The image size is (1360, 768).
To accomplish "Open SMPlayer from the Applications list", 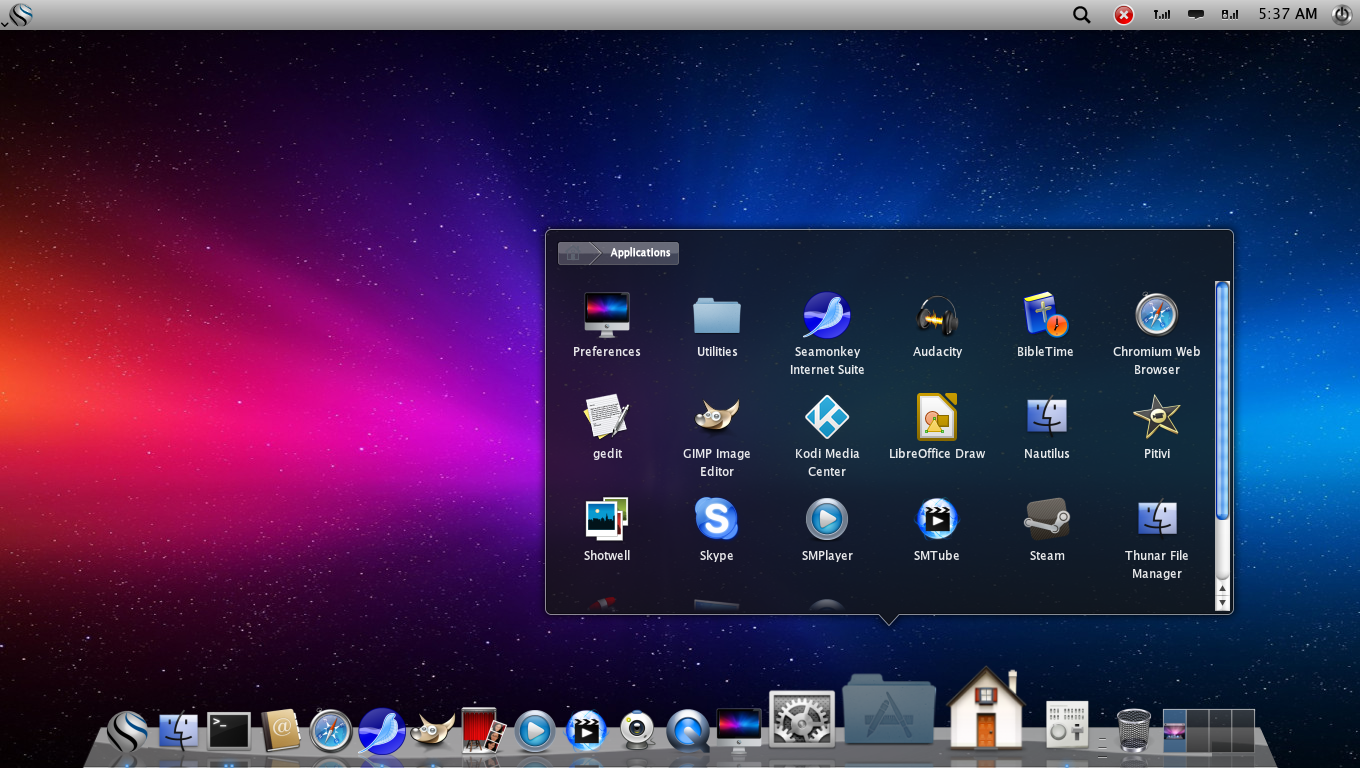I will (827, 529).
